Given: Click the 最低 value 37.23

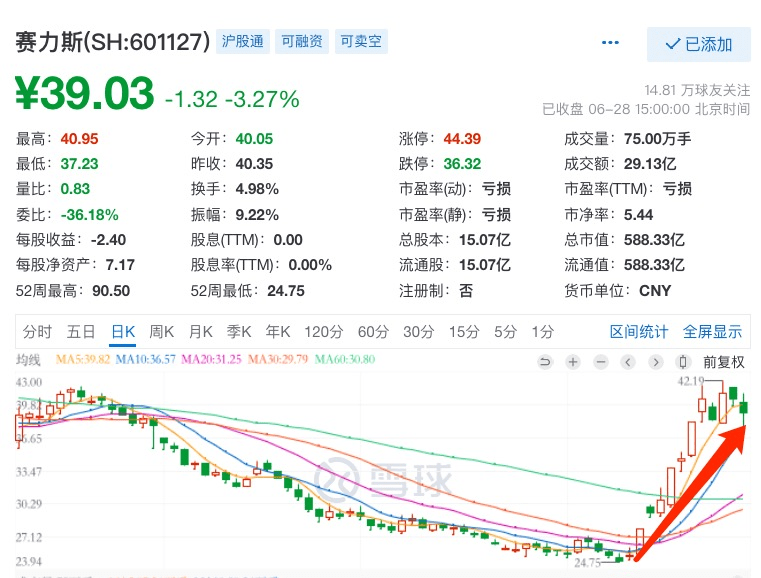Looking at the screenshot, I should tap(79, 164).
